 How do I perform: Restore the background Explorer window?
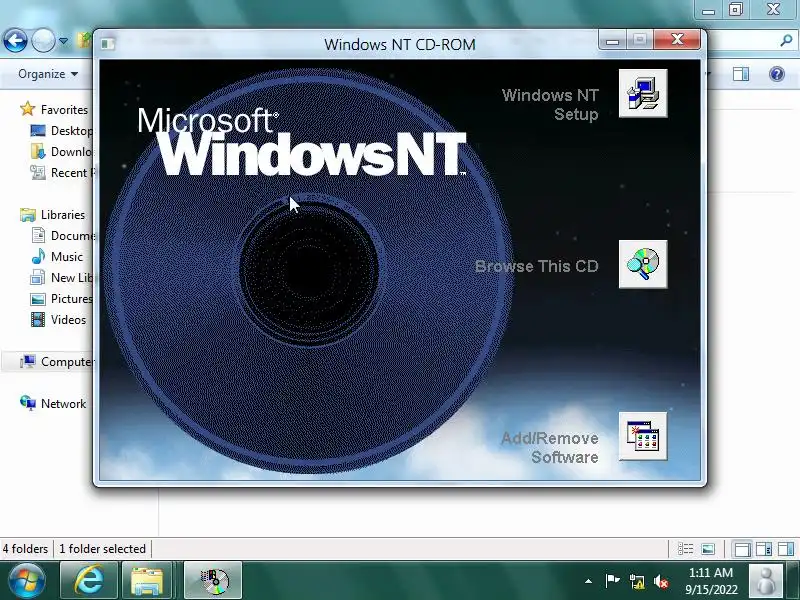click(735, 9)
